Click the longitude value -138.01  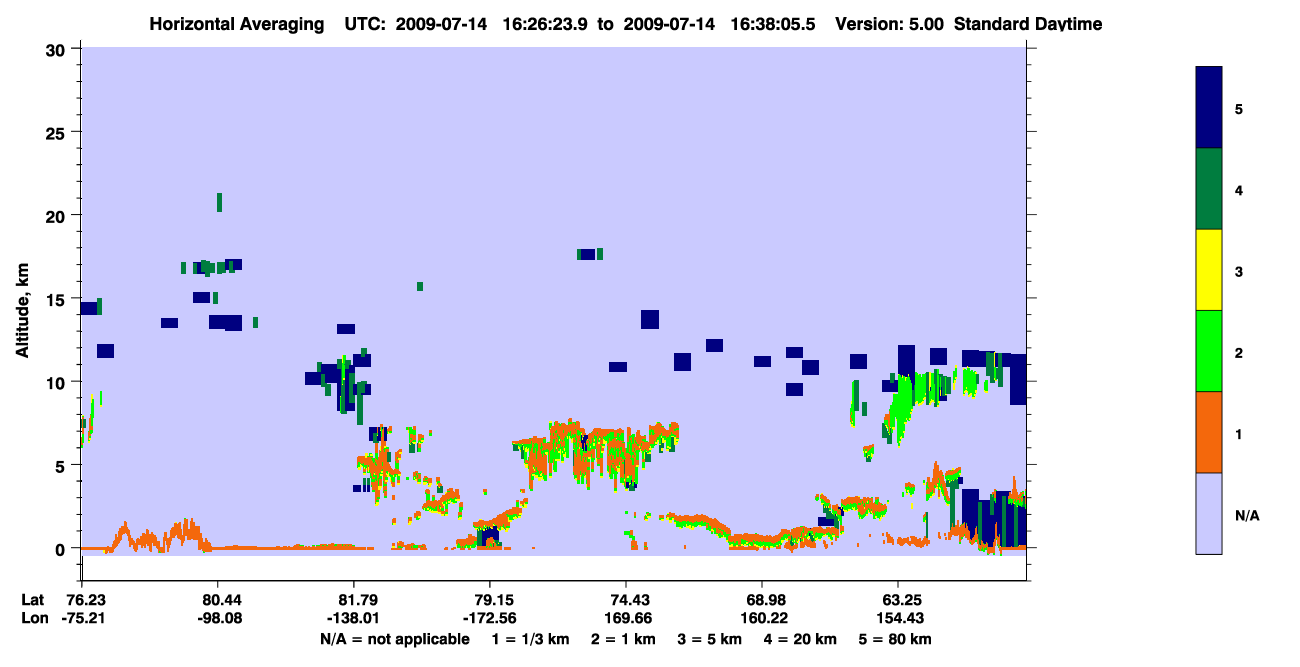(354, 618)
